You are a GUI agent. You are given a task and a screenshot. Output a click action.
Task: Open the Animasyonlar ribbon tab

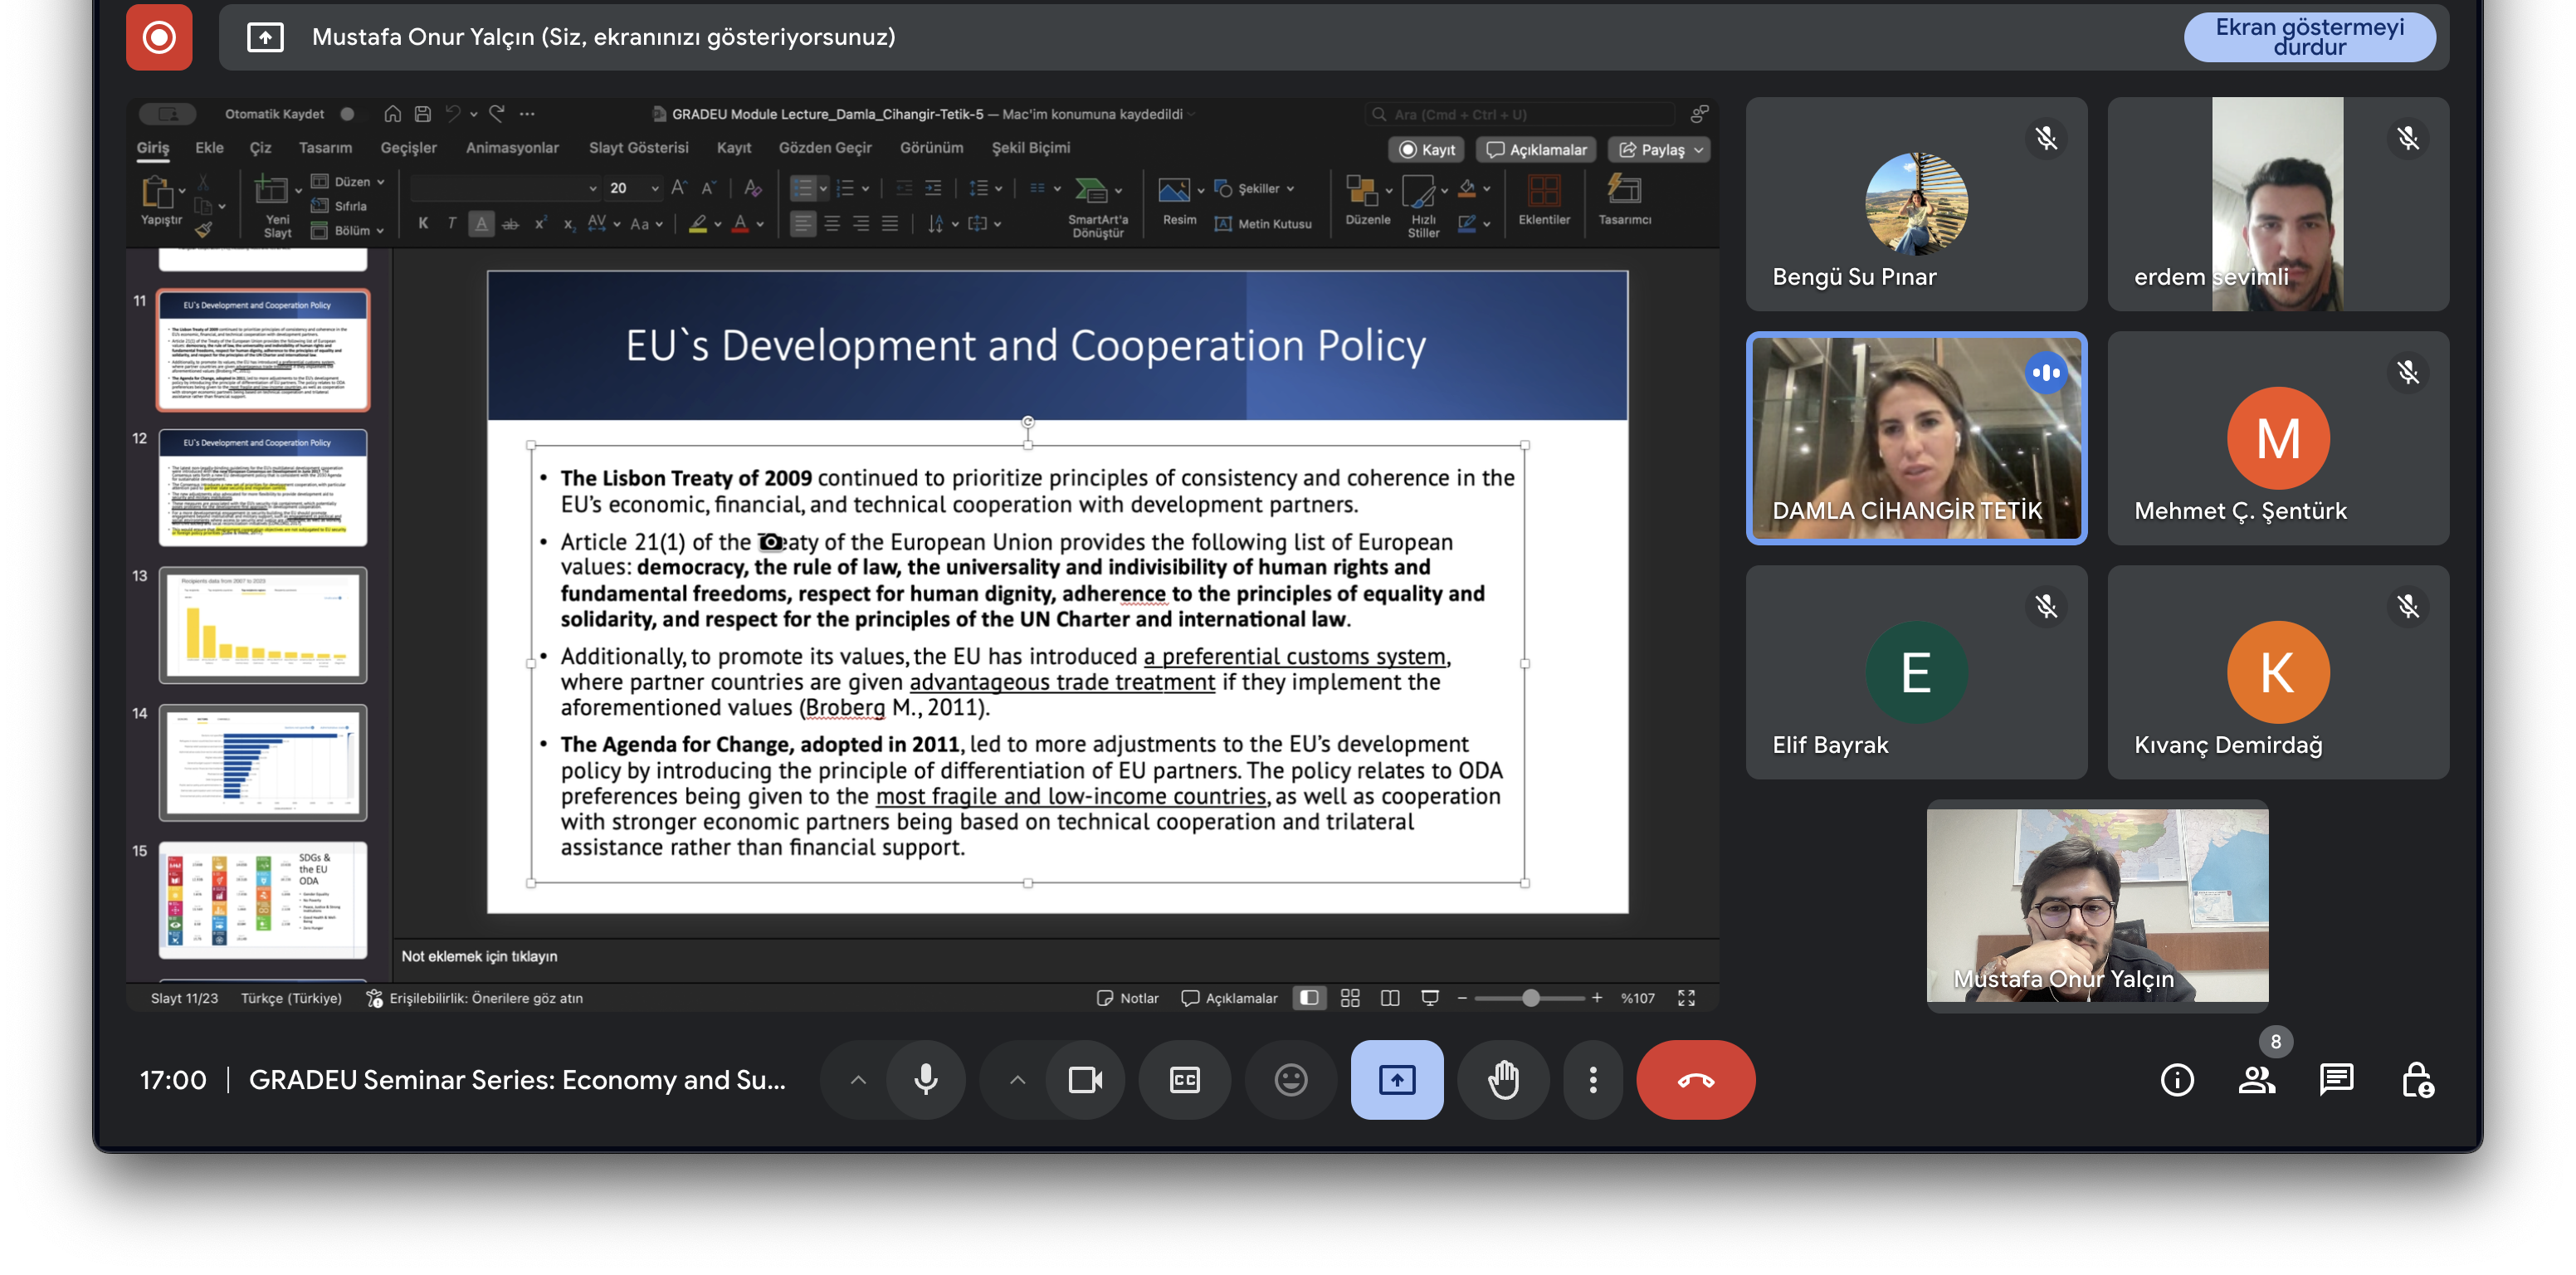coord(512,148)
